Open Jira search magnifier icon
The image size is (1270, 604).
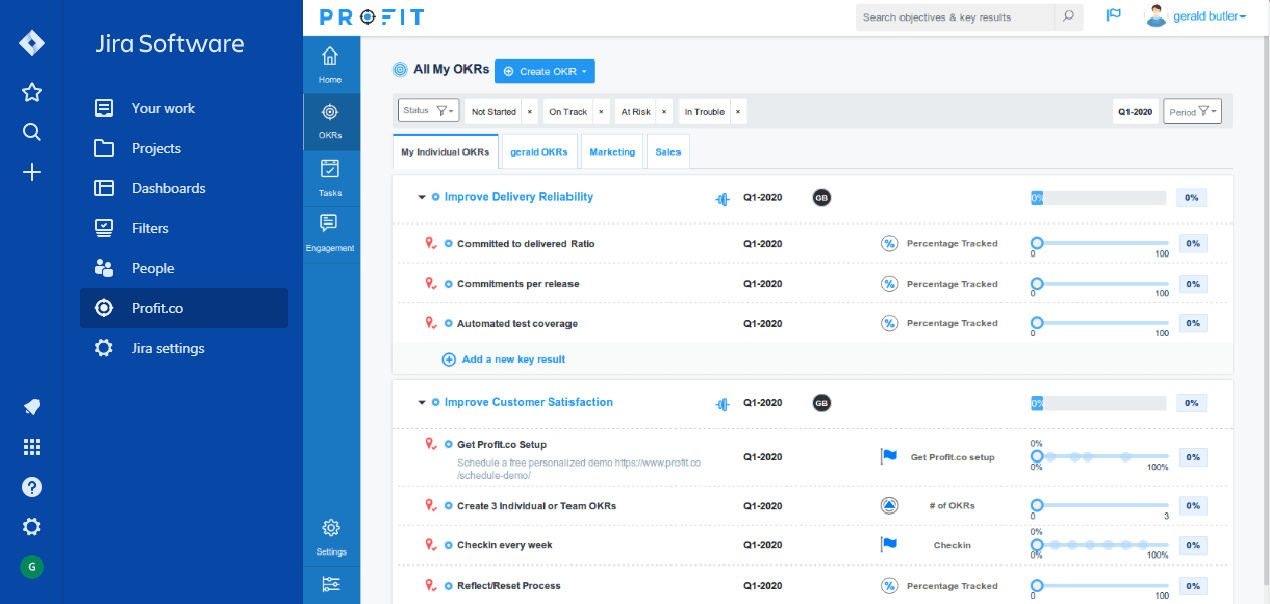(x=32, y=132)
